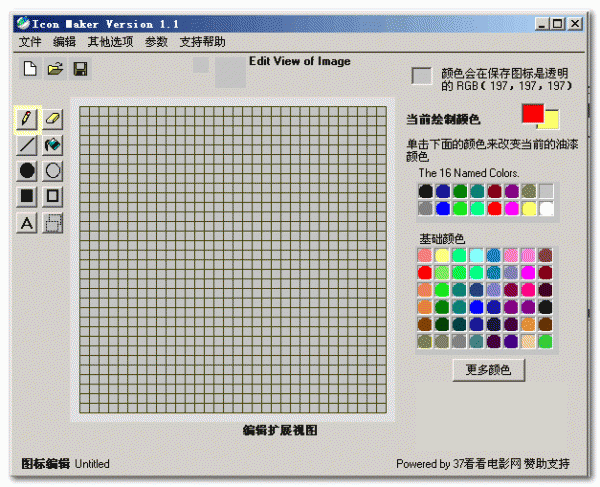Image resolution: width=600 pixels, height=487 pixels.
Task: Click the transparent color preview box
Action: [x=421, y=76]
